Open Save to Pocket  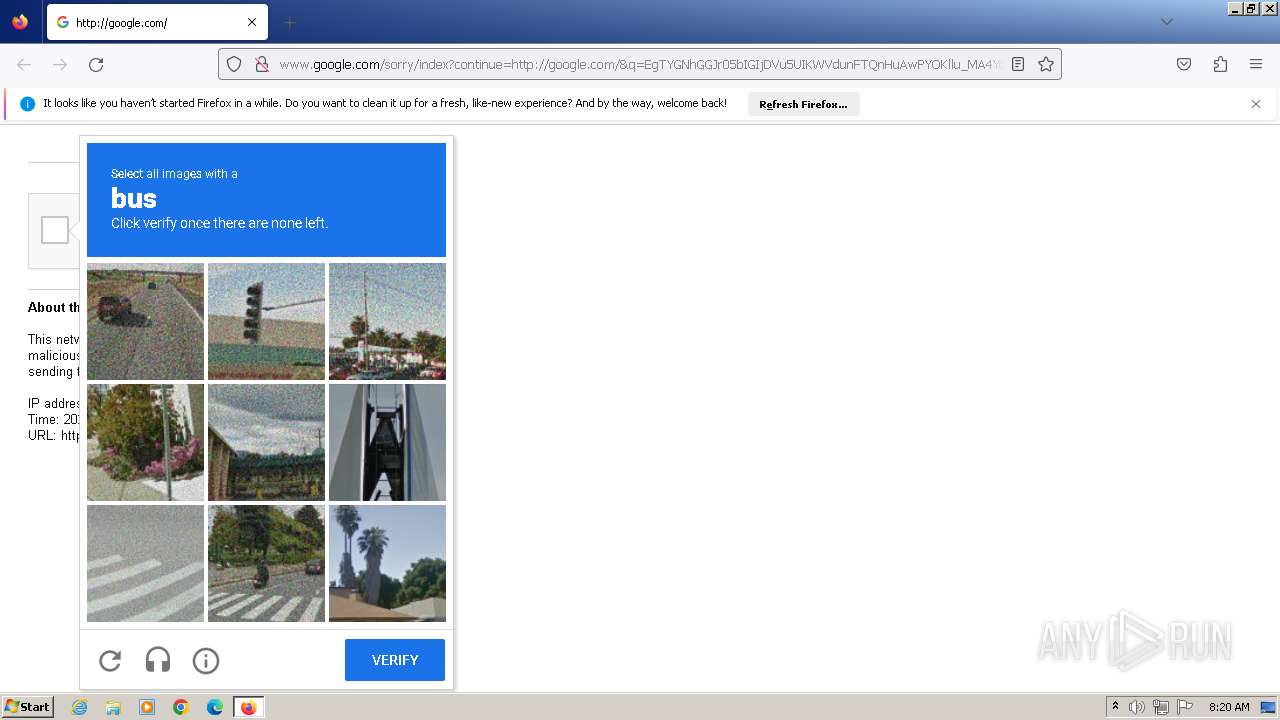click(1184, 64)
